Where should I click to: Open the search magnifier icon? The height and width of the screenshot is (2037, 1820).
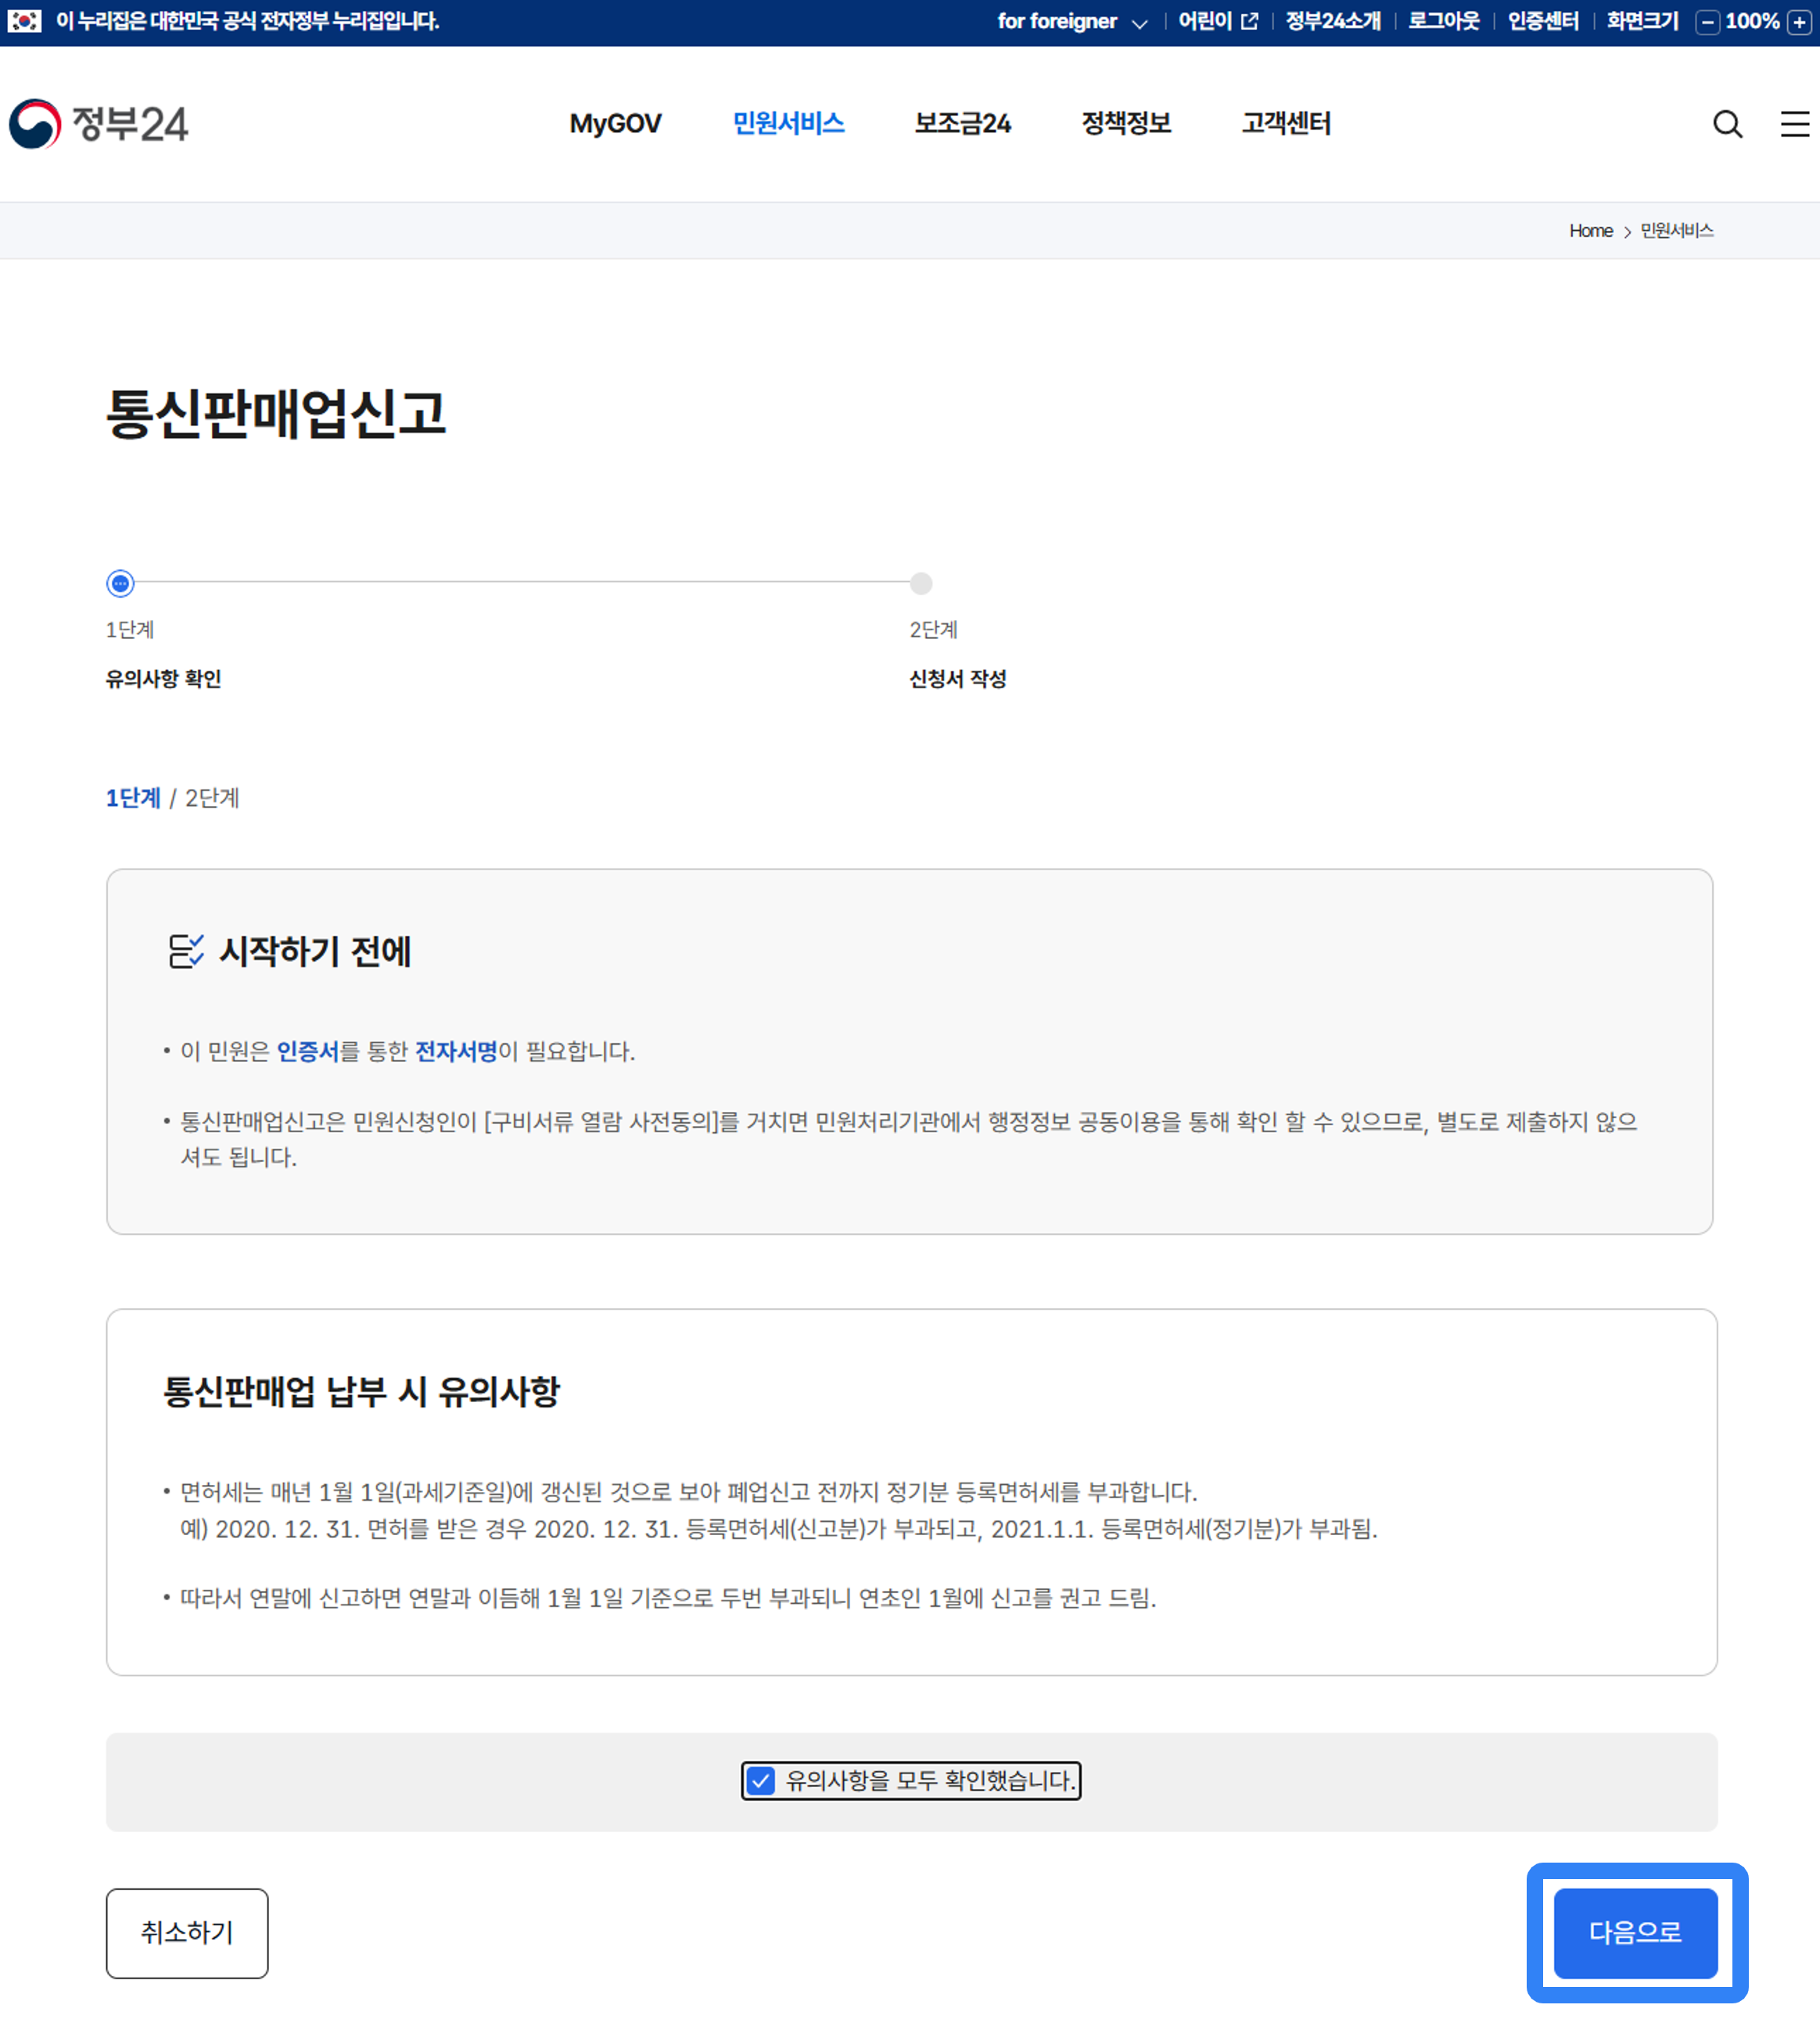pyautogui.click(x=1727, y=124)
